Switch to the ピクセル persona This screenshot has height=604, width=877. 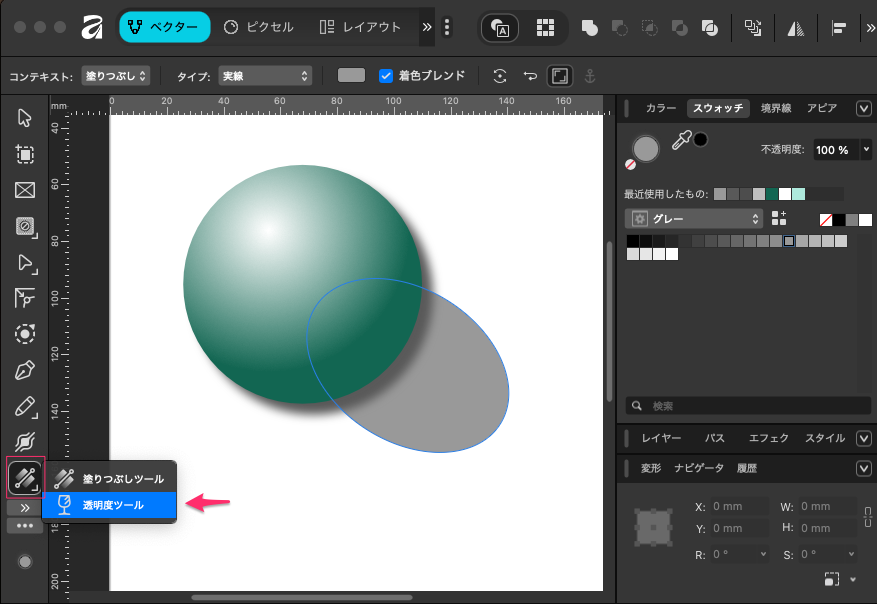[x=257, y=28]
